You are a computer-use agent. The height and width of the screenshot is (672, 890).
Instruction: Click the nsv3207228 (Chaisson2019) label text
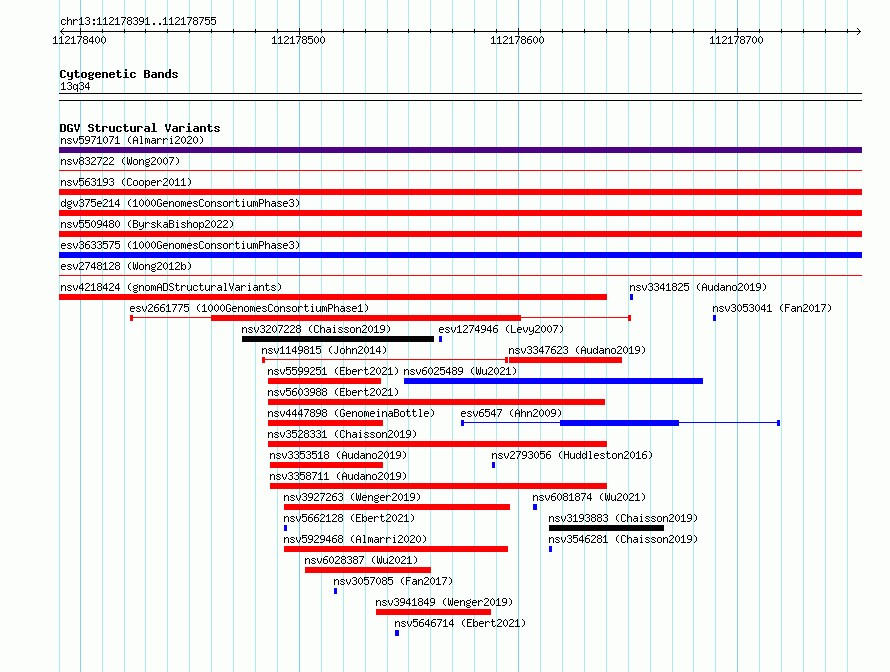(316, 329)
